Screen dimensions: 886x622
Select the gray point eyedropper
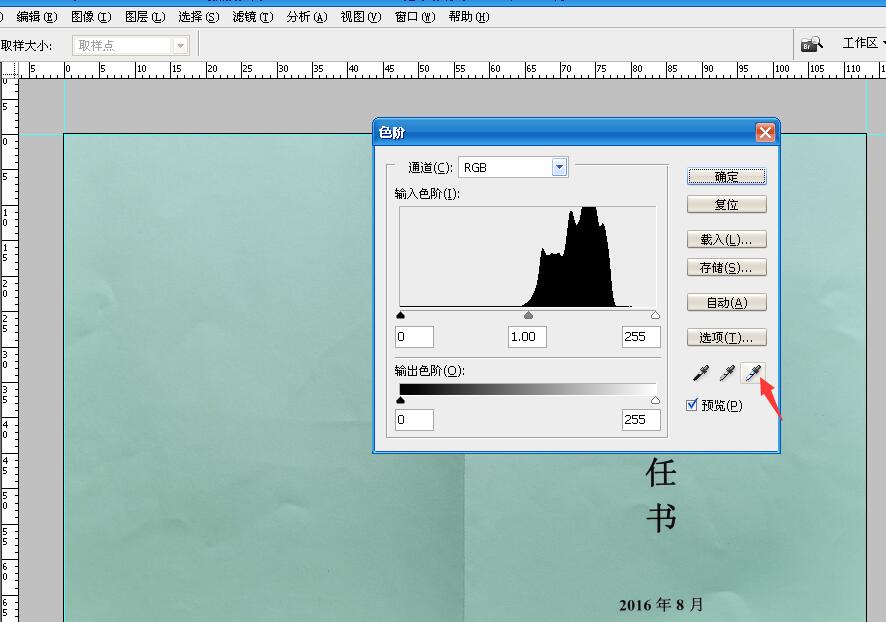pos(727,373)
